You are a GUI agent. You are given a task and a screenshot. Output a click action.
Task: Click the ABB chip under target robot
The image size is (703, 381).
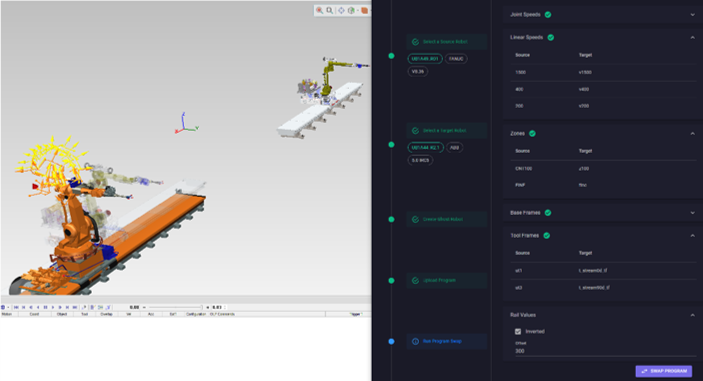coord(455,147)
